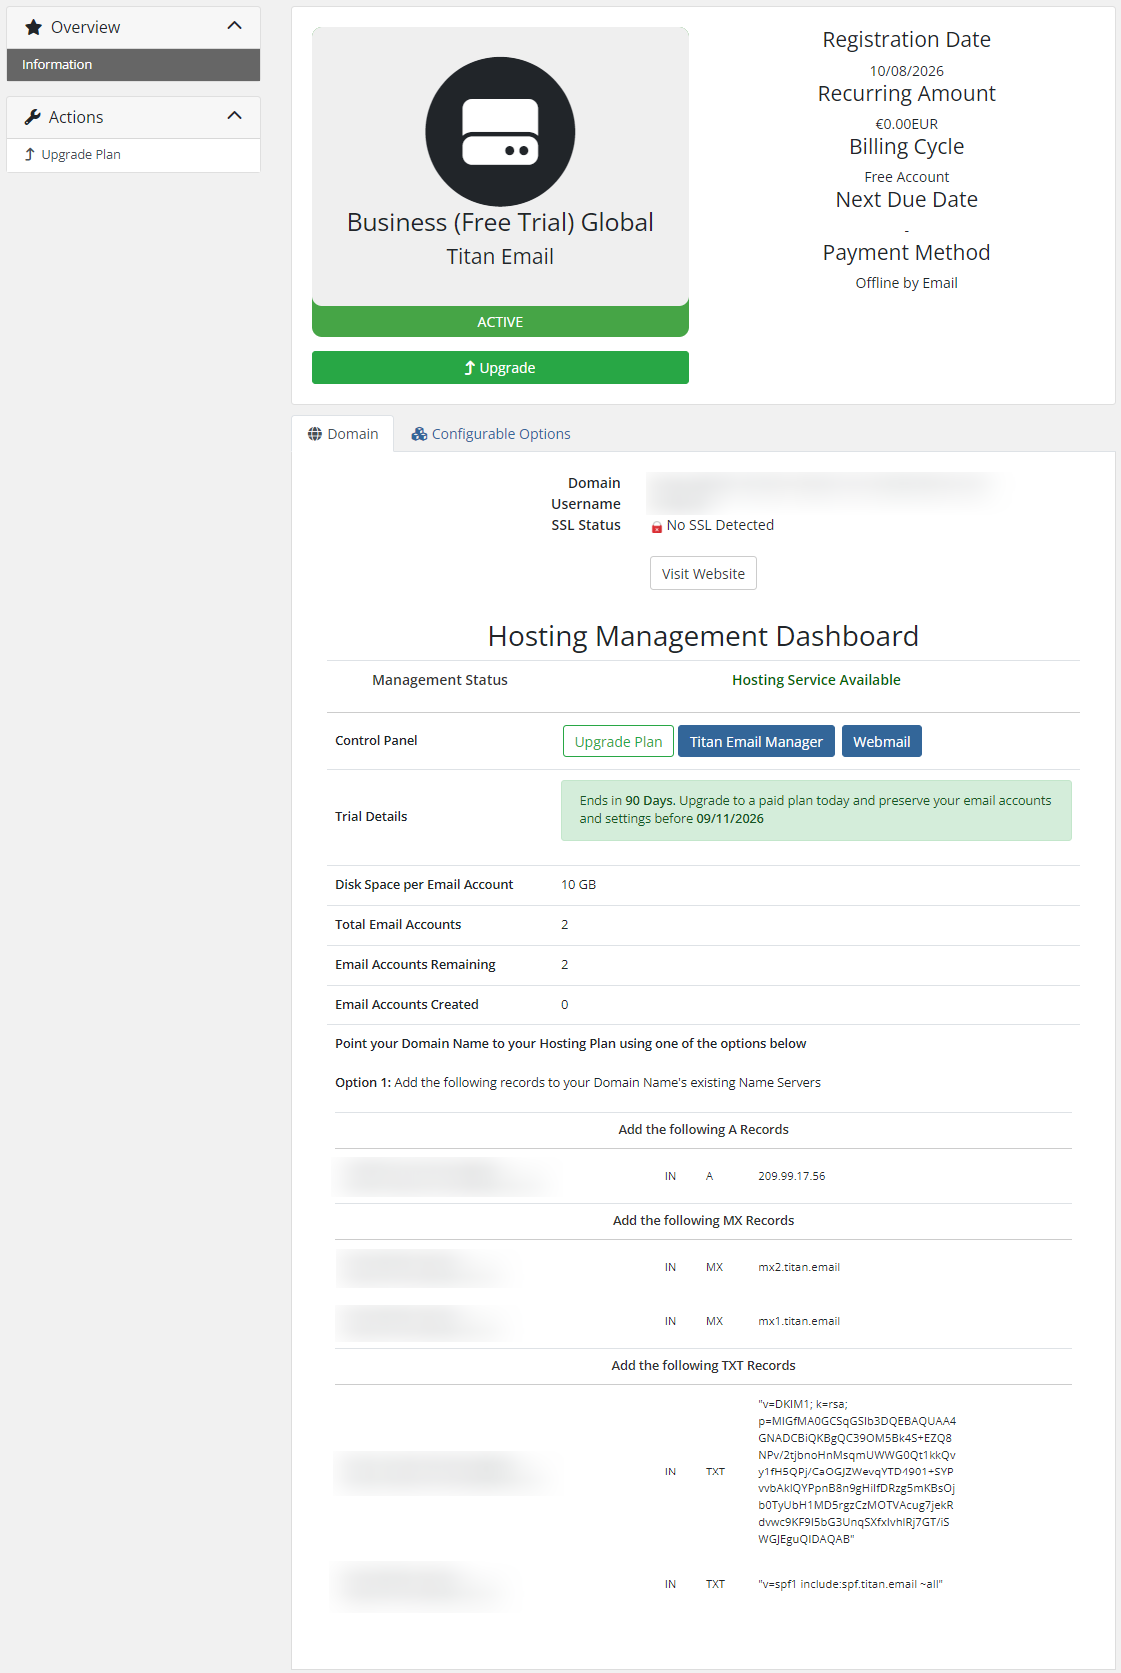Screen dimensions: 1121x1673
Task: Click the cubes icon on Configurable Options tab
Action: point(419,434)
